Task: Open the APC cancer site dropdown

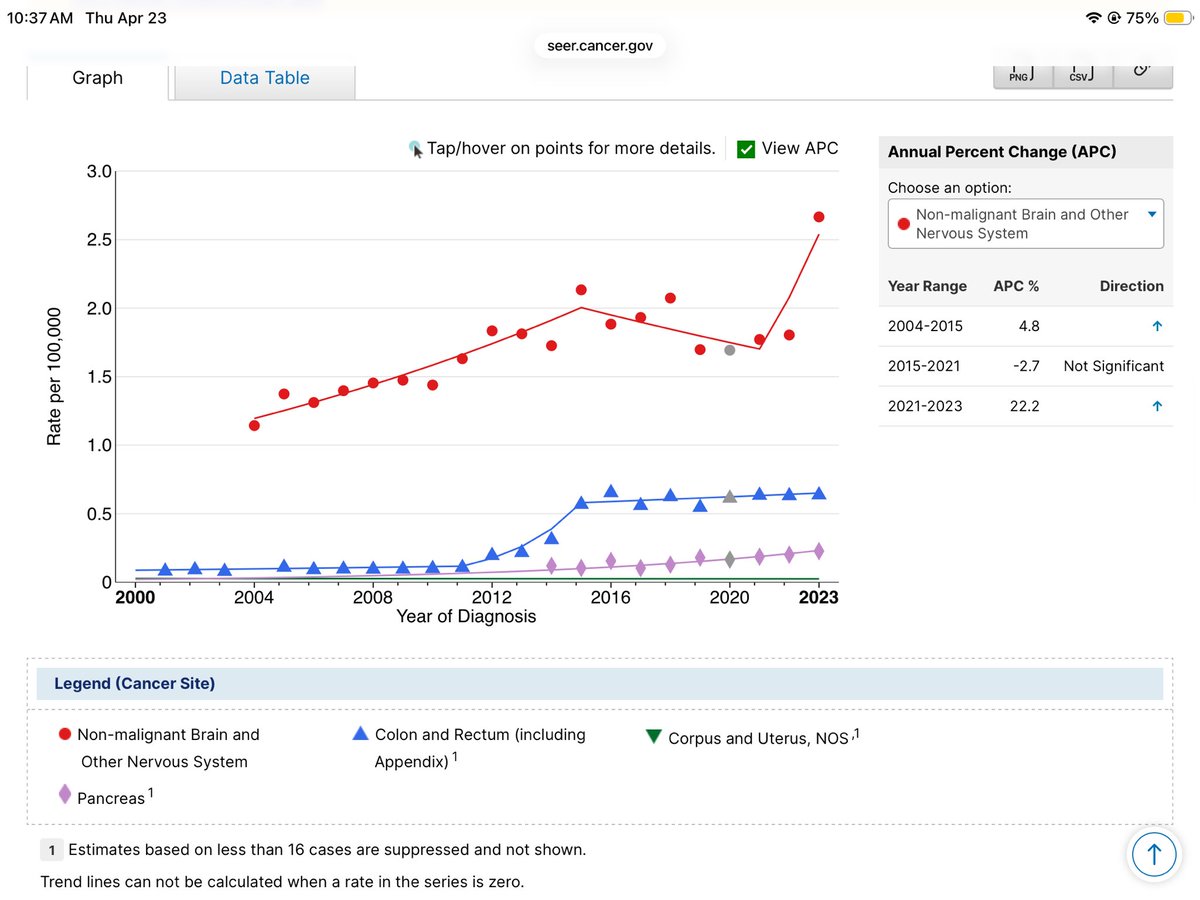Action: click(1026, 224)
